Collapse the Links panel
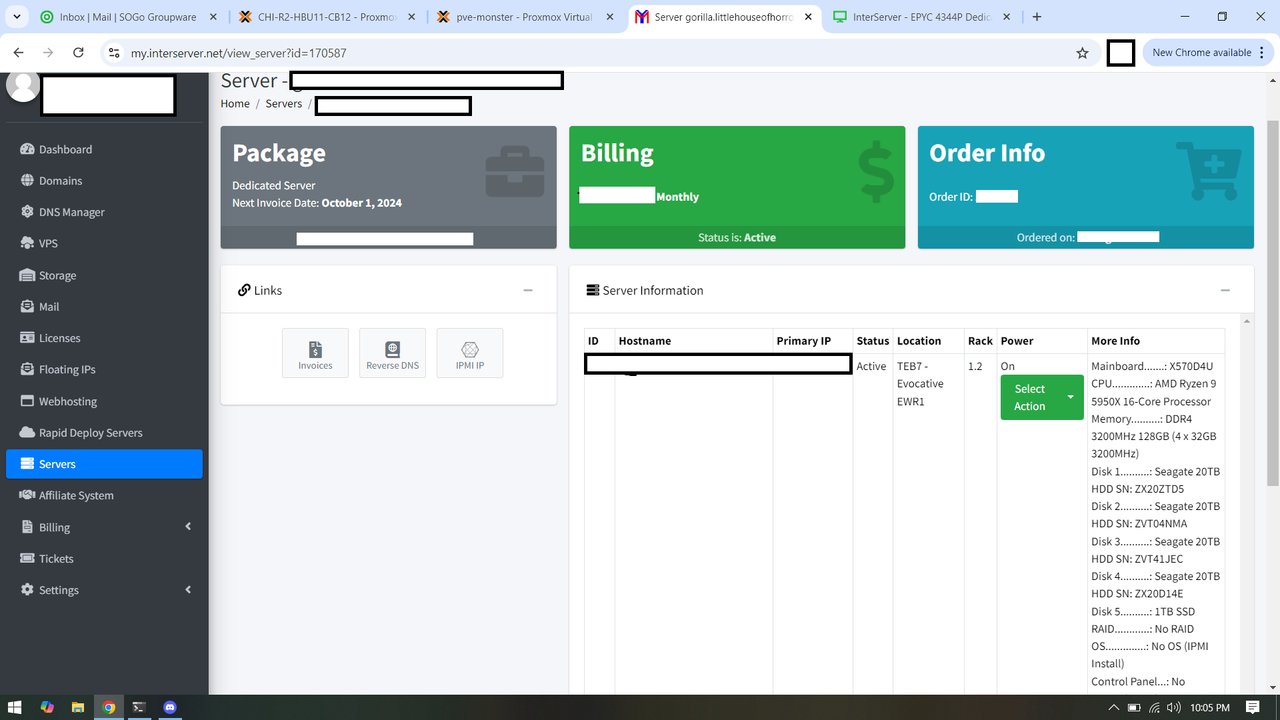The image size is (1280, 720). click(x=528, y=291)
